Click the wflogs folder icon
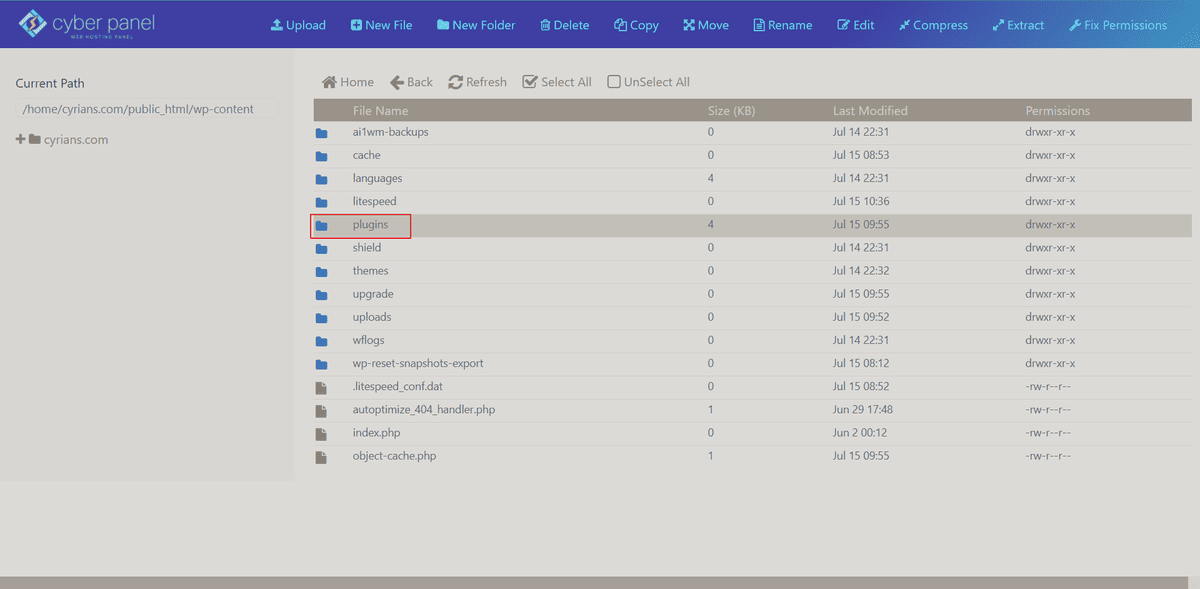This screenshot has width=1200, height=589. coord(321,341)
